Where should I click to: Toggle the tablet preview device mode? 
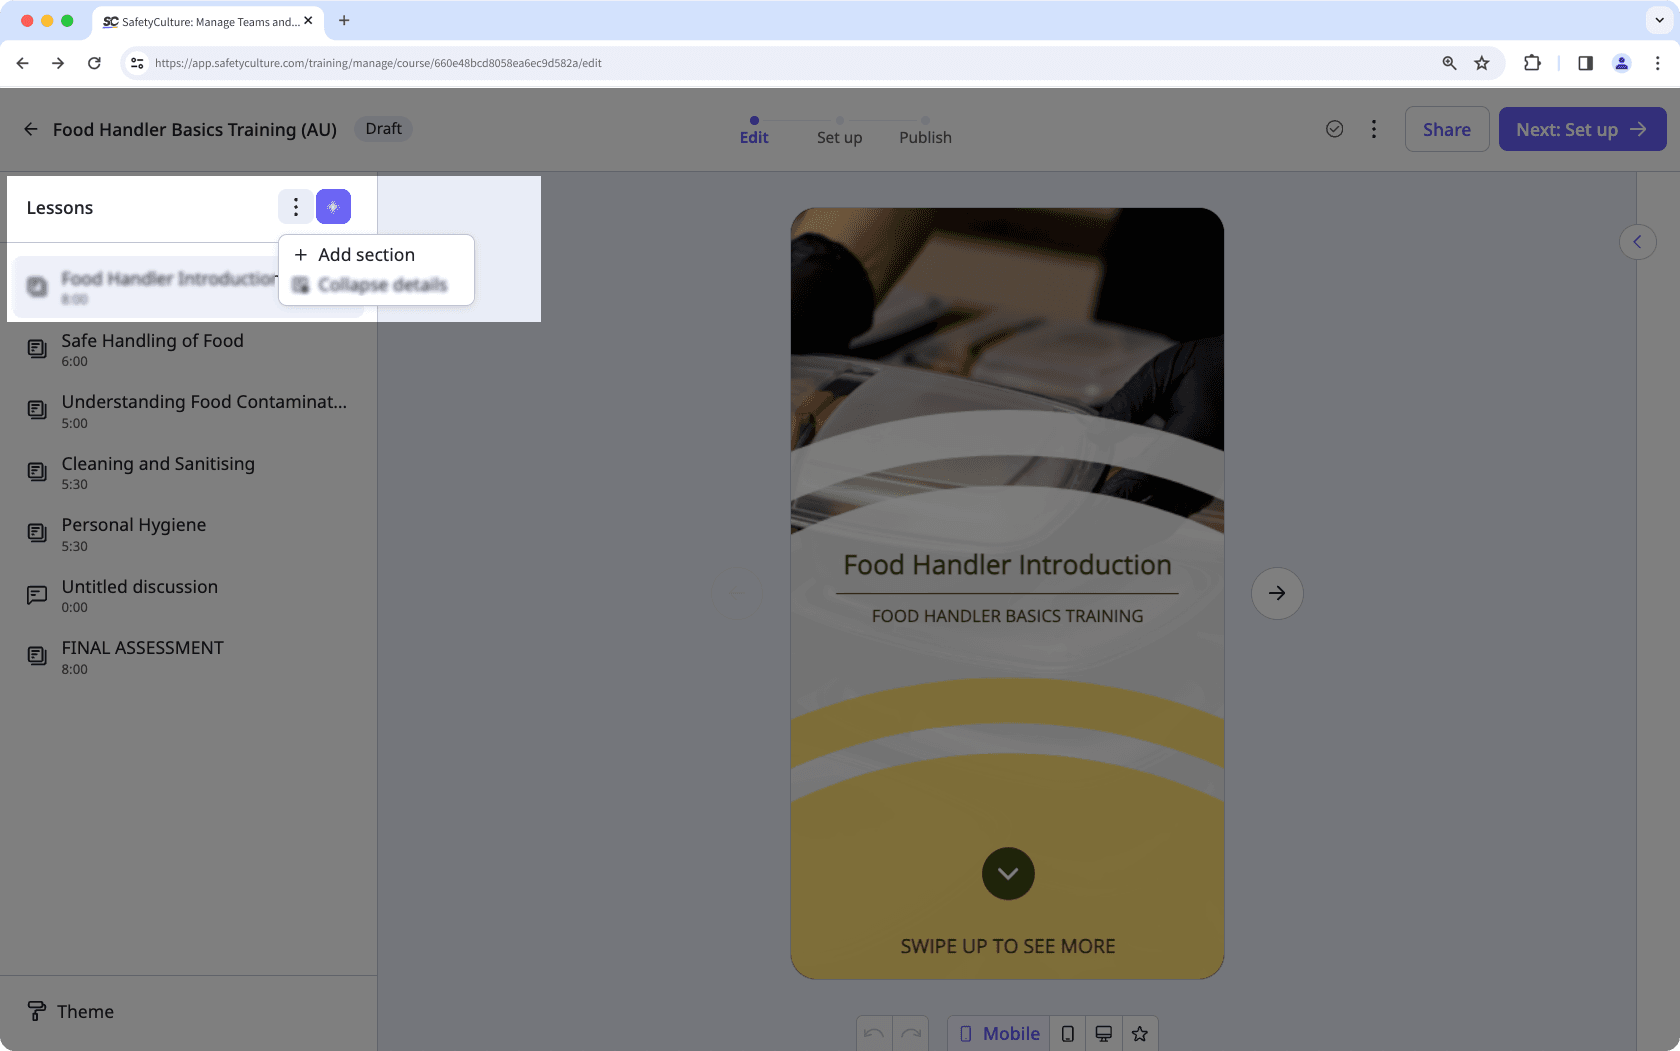pos(1067,1033)
